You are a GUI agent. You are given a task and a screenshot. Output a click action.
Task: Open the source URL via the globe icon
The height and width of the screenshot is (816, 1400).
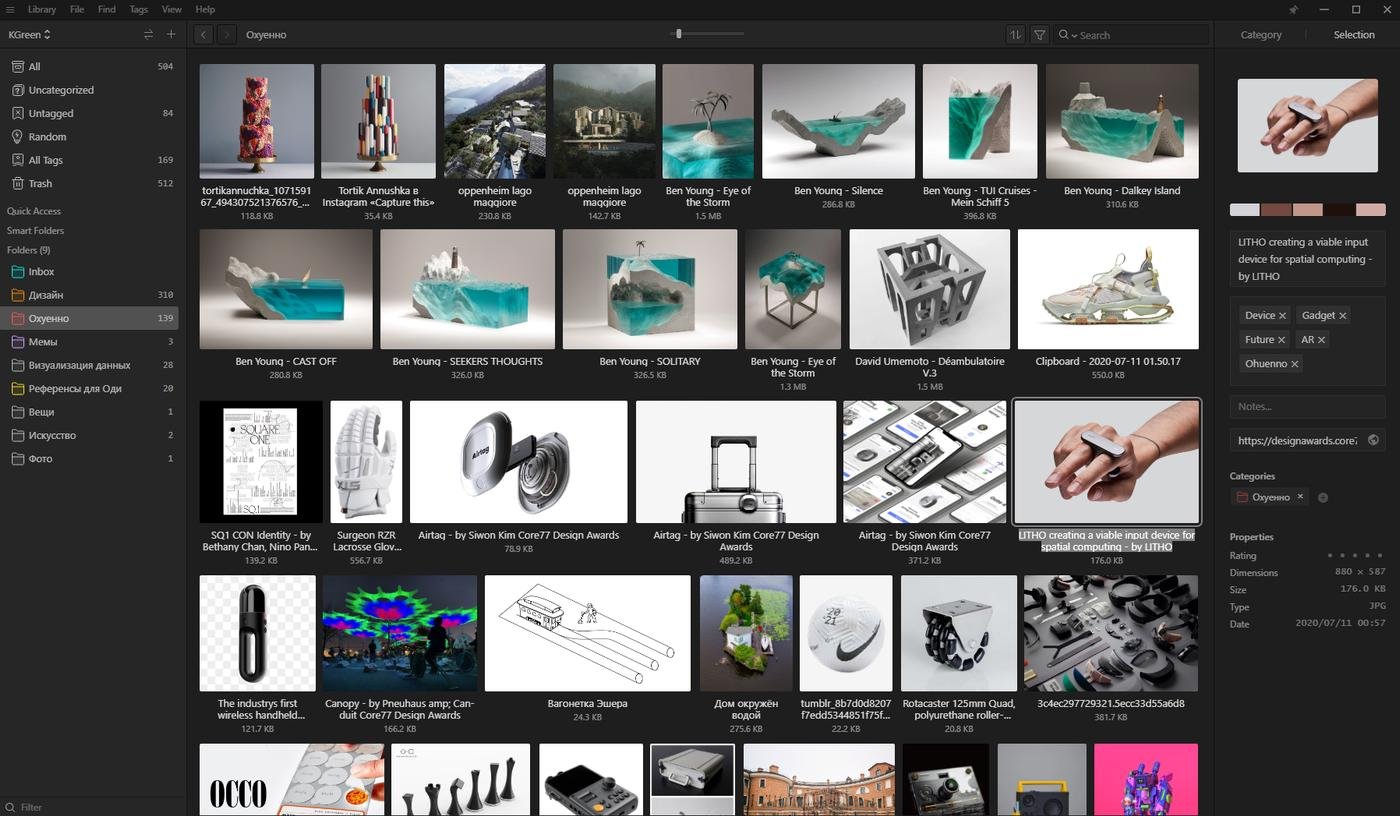click(x=1373, y=440)
